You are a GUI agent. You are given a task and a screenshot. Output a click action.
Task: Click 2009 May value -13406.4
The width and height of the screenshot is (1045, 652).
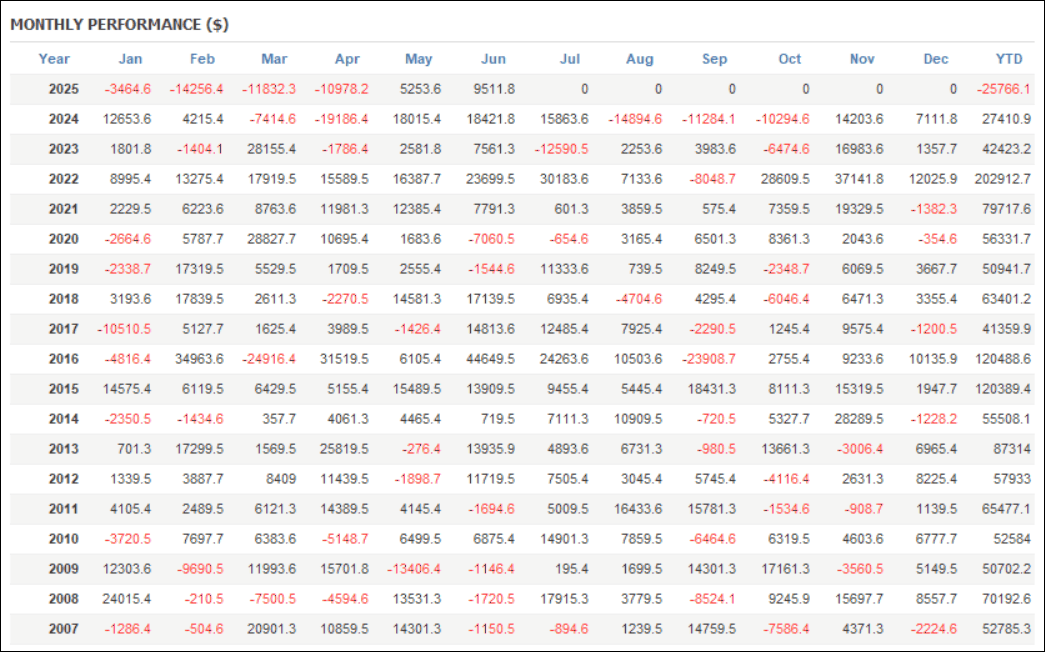pos(414,569)
